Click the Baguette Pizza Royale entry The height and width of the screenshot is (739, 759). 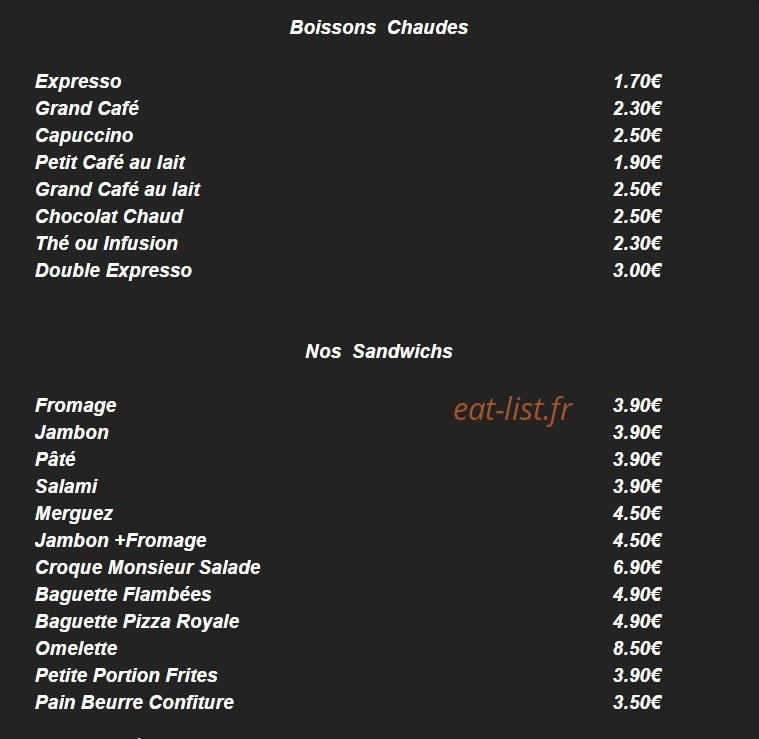(137, 622)
